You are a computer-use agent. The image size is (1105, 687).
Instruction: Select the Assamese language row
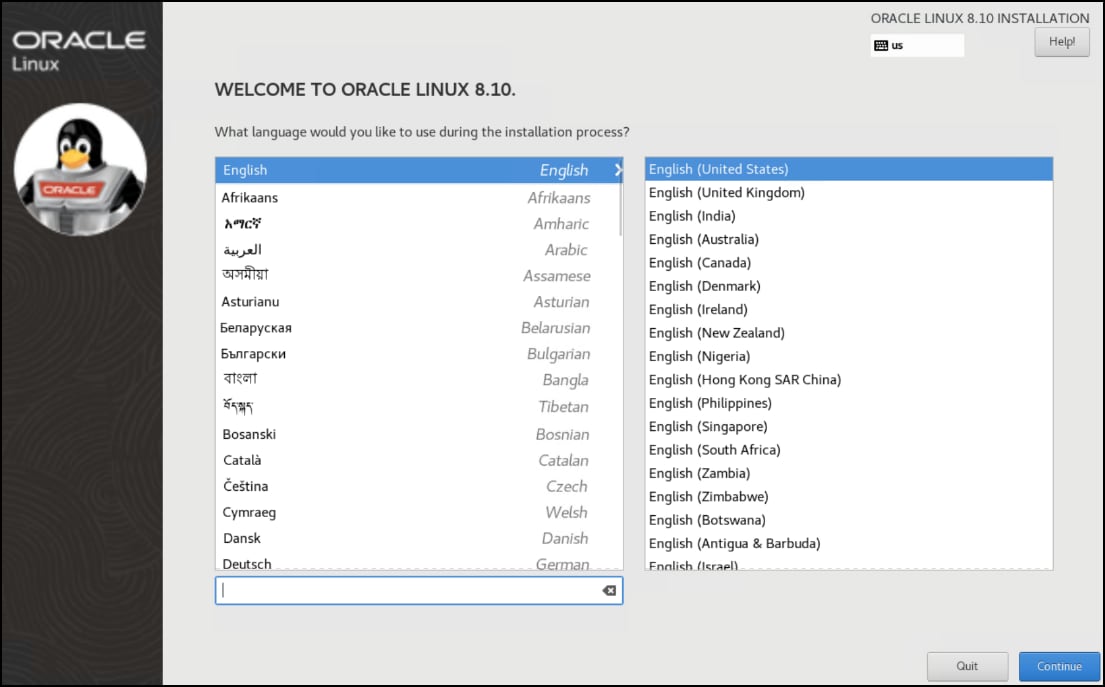click(x=419, y=276)
